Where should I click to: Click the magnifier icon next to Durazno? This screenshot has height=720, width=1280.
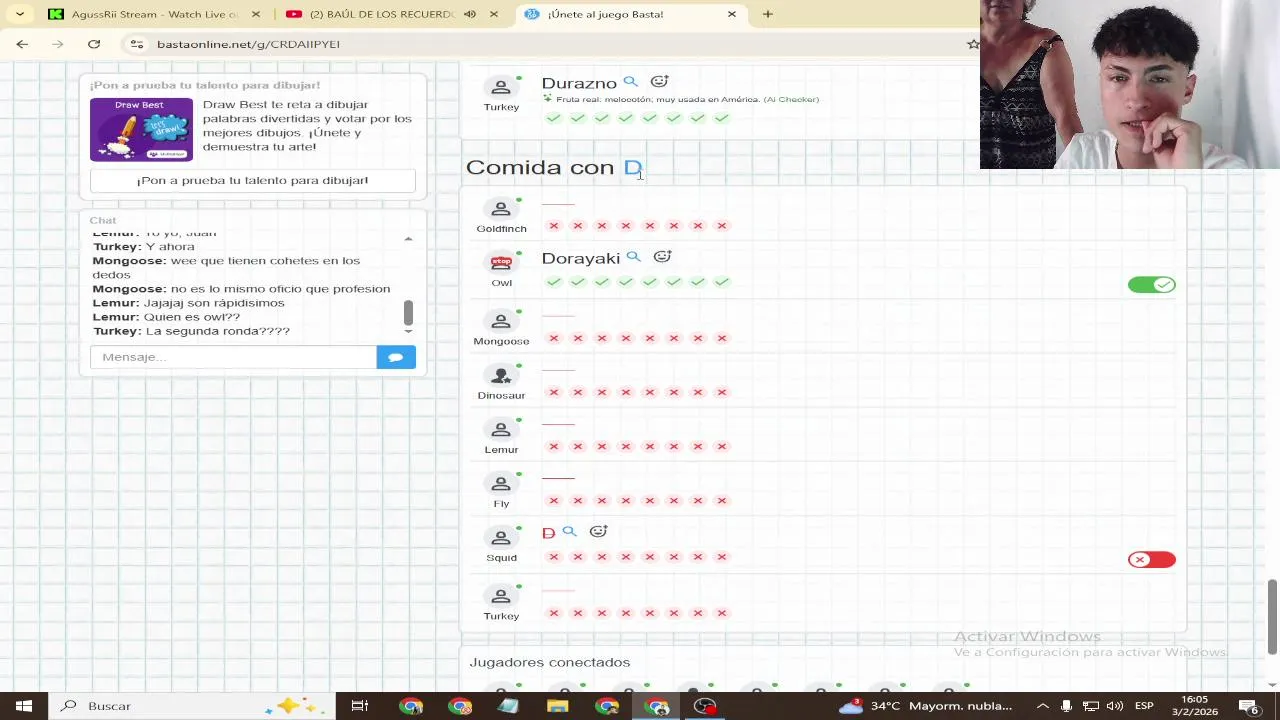(630, 82)
